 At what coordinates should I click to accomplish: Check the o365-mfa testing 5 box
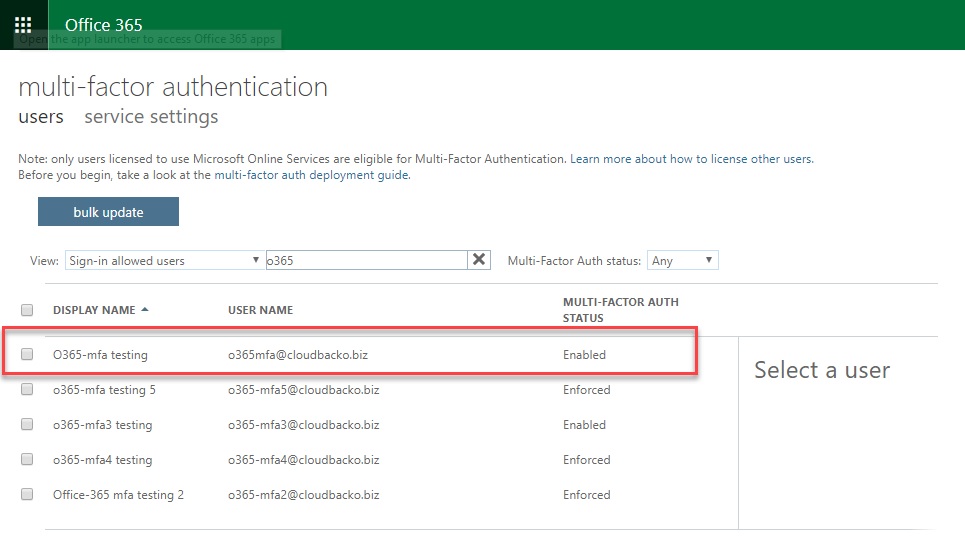[27, 389]
